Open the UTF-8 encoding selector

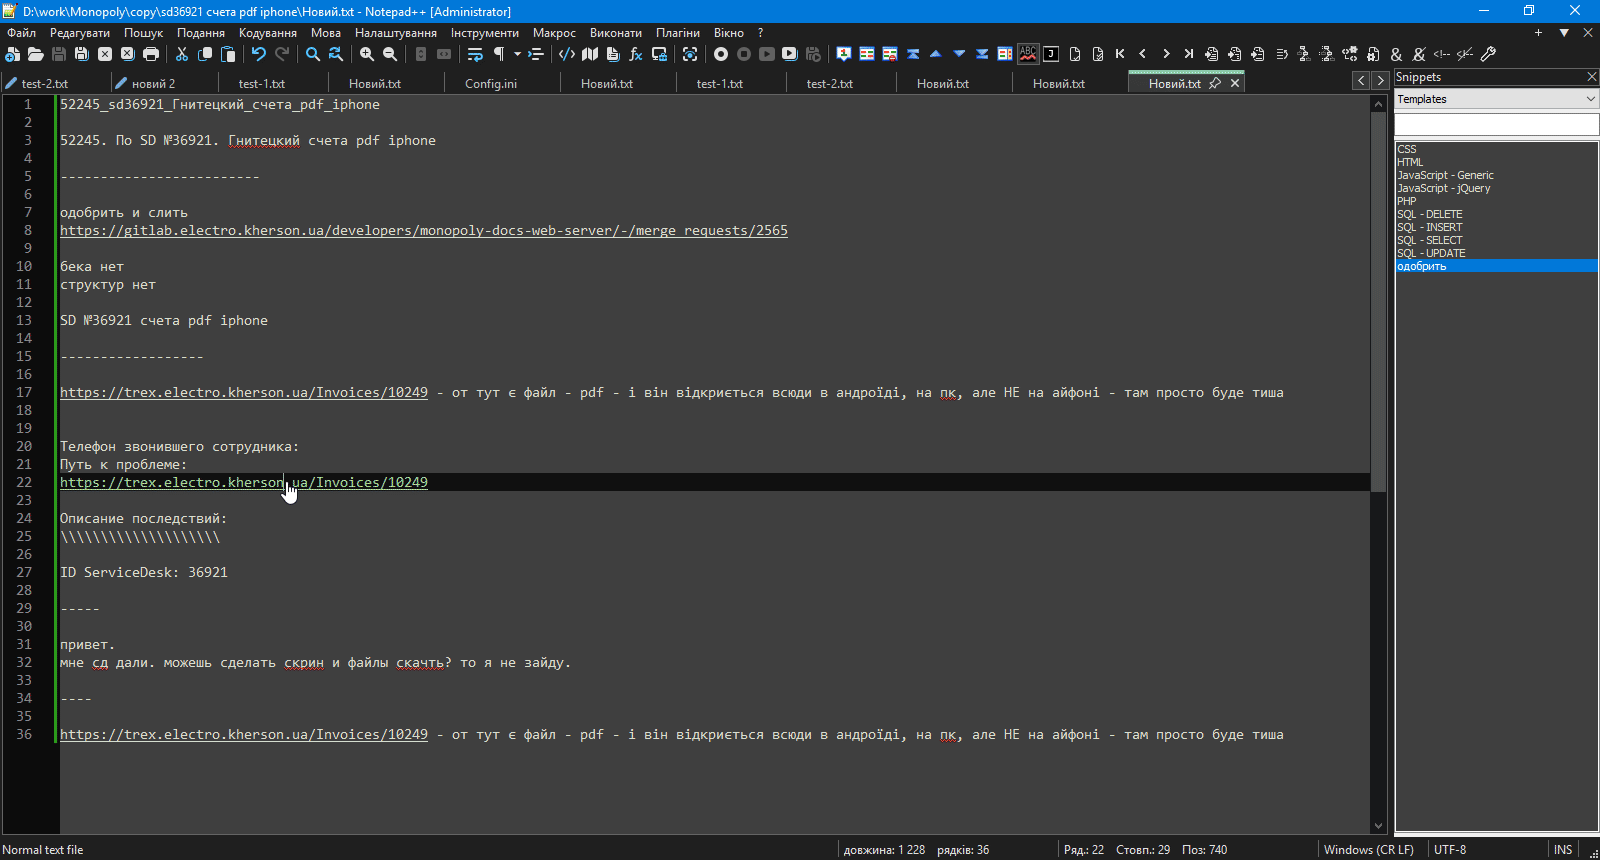[1450, 850]
